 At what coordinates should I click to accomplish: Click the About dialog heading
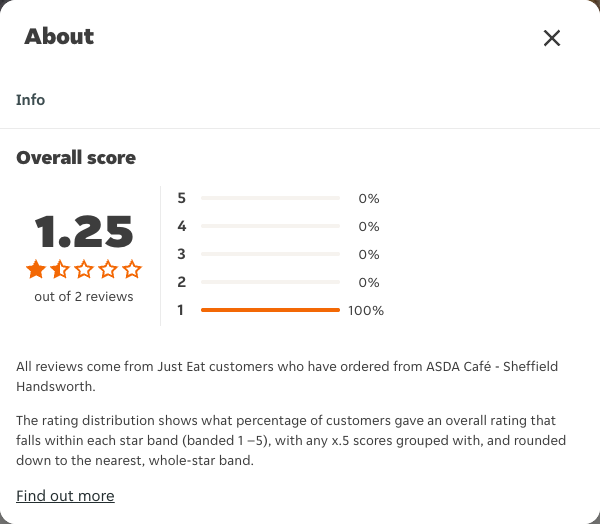click(59, 37)
